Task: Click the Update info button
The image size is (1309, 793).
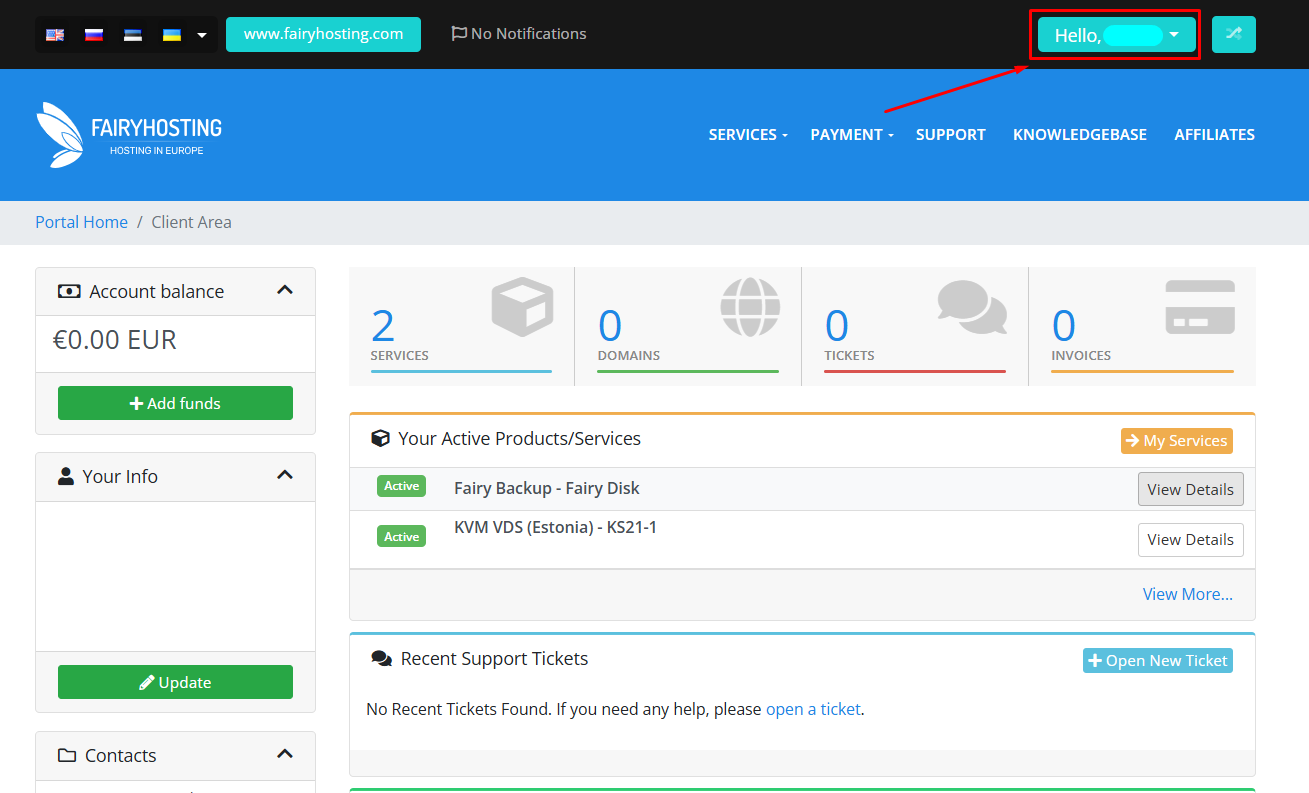Action: [175, 682]
